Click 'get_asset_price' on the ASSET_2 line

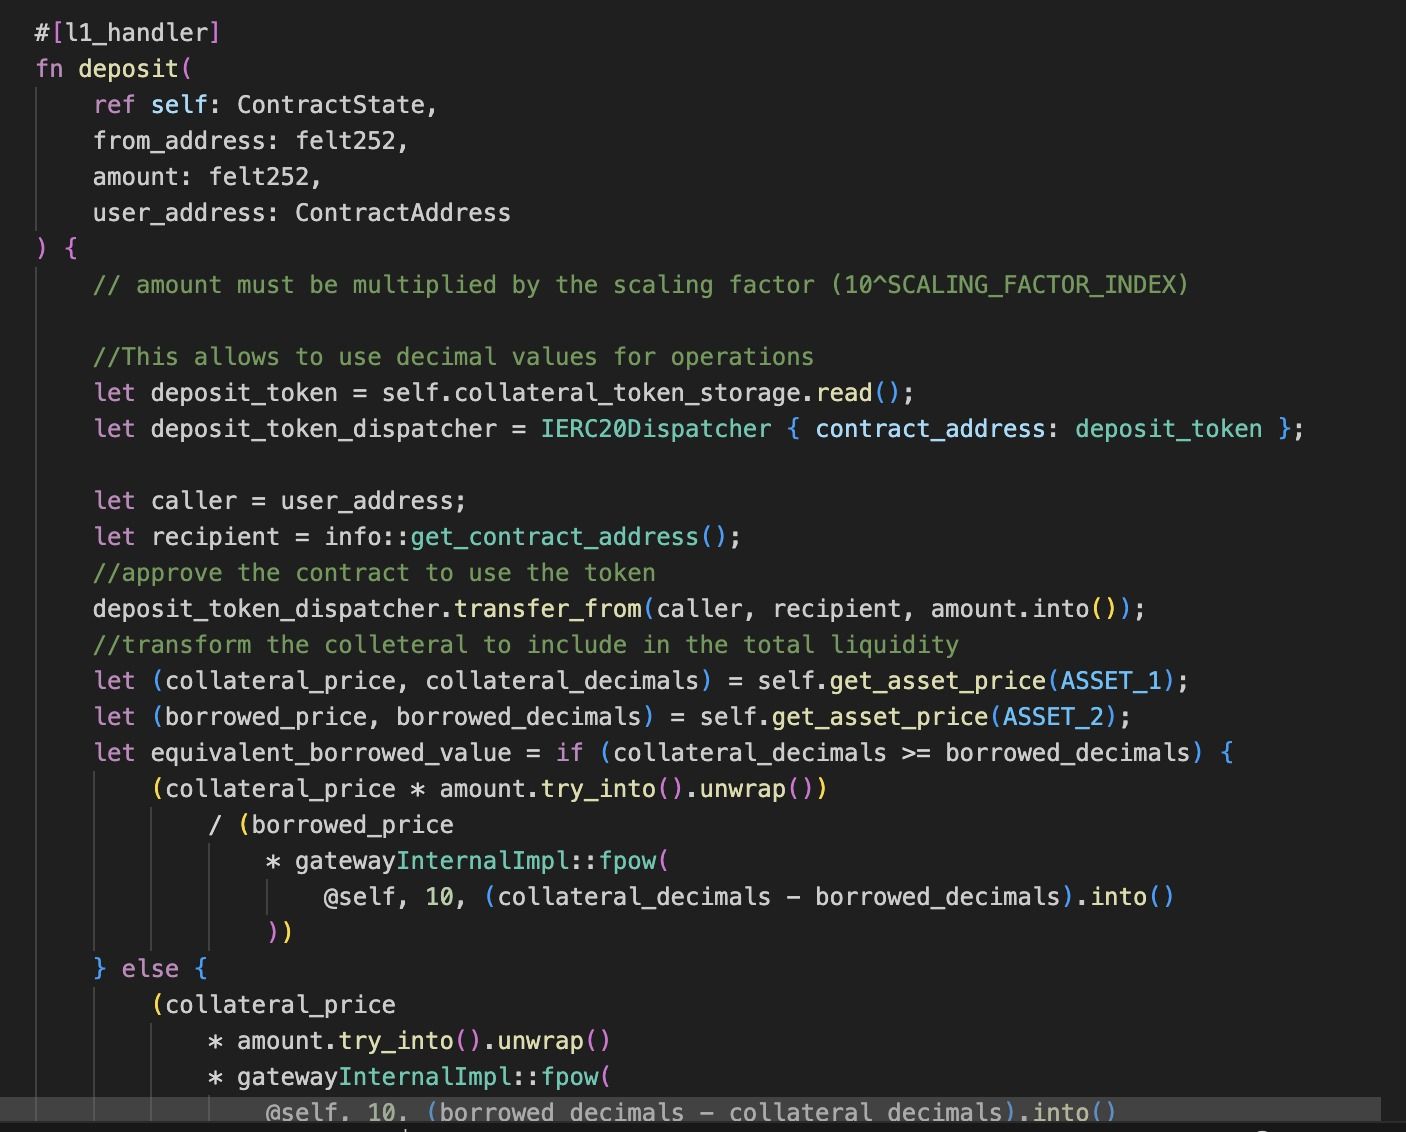click(879, 717)
